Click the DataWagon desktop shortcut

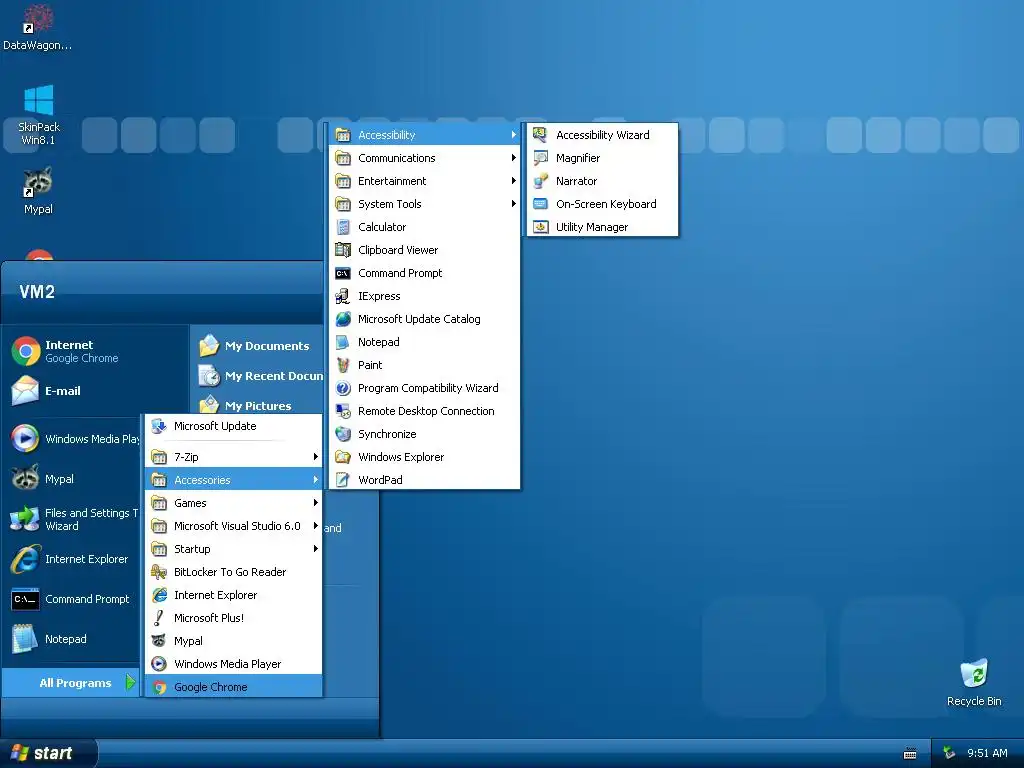pyautogui.click(x=37, y=27)
